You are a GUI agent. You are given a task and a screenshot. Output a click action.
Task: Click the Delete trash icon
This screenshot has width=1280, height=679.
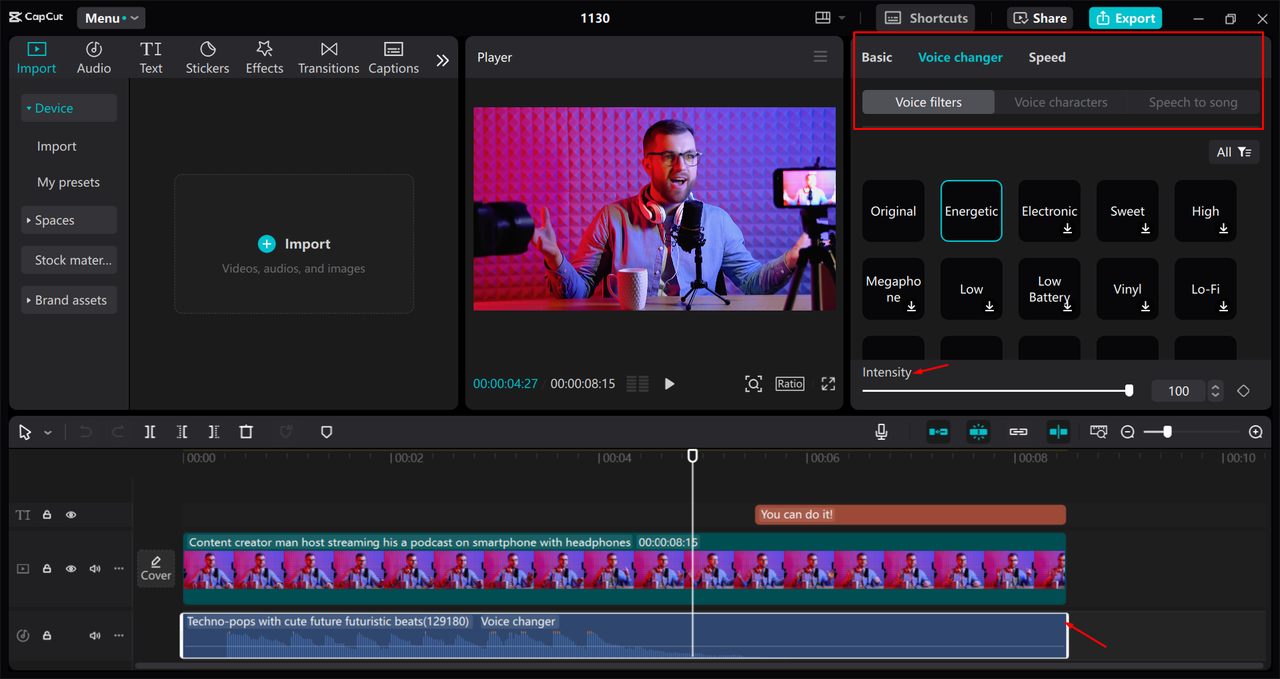pyautogui.click(x=246, y=432)
